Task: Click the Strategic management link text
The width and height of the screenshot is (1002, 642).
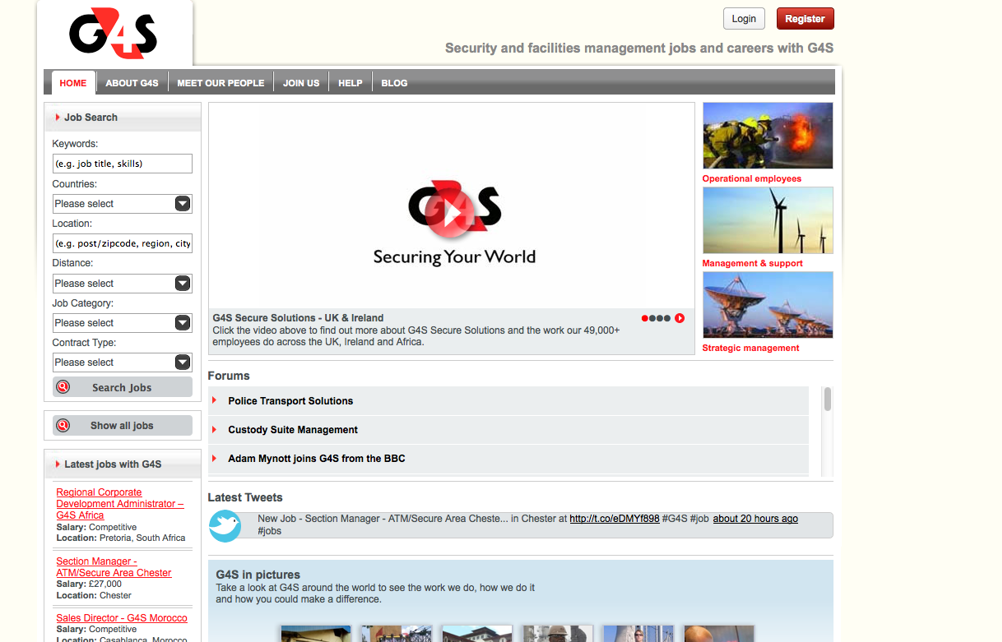Action: pos(750,348)
